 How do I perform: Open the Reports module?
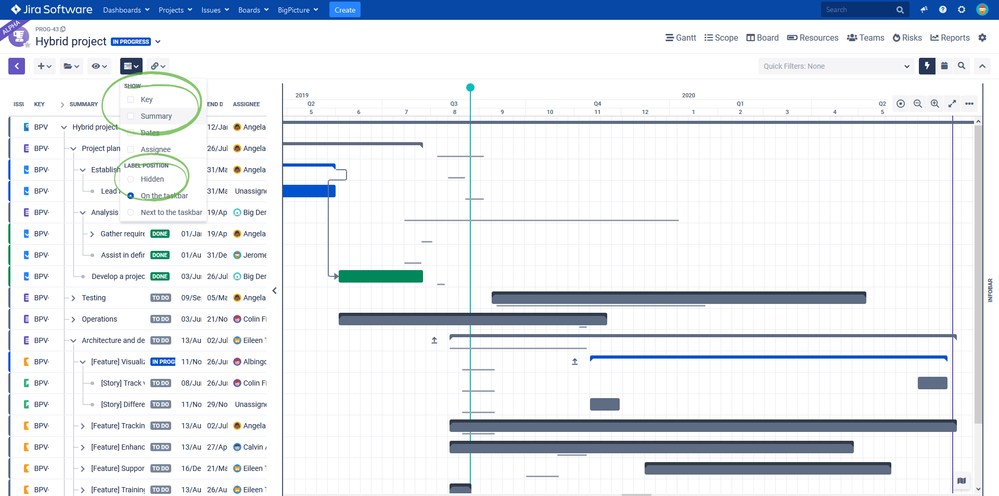(950, 38)
